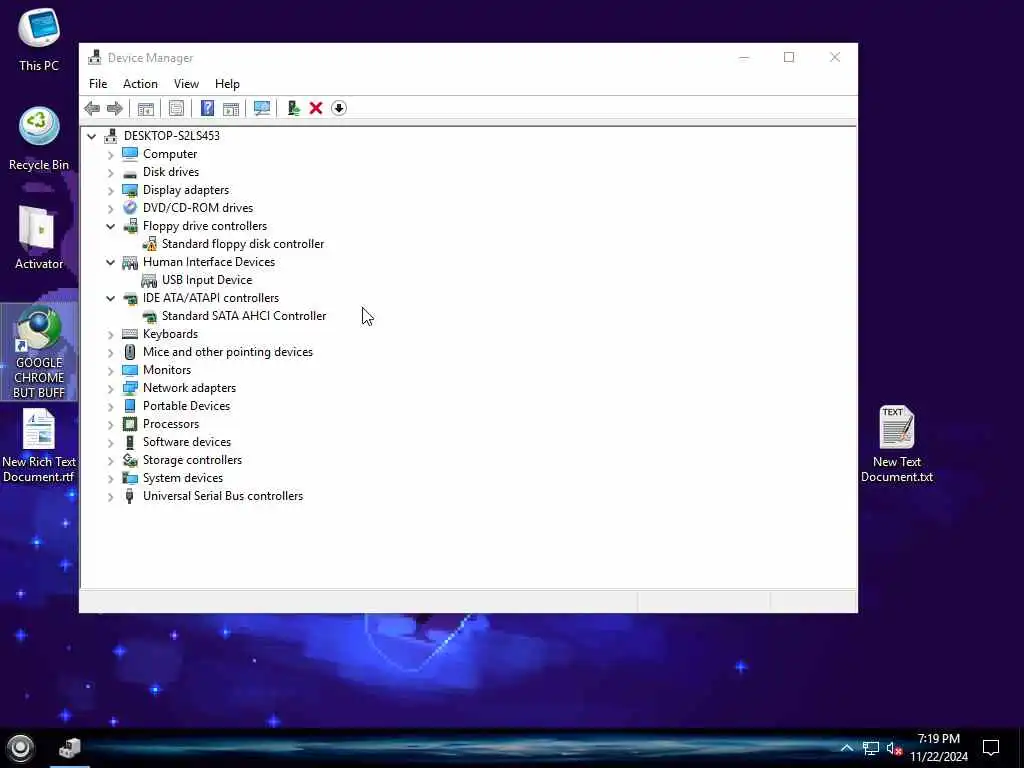This screenshot has height=768, width=1024.
Task: Click red X Uninstall device icon
Action: 316,108
